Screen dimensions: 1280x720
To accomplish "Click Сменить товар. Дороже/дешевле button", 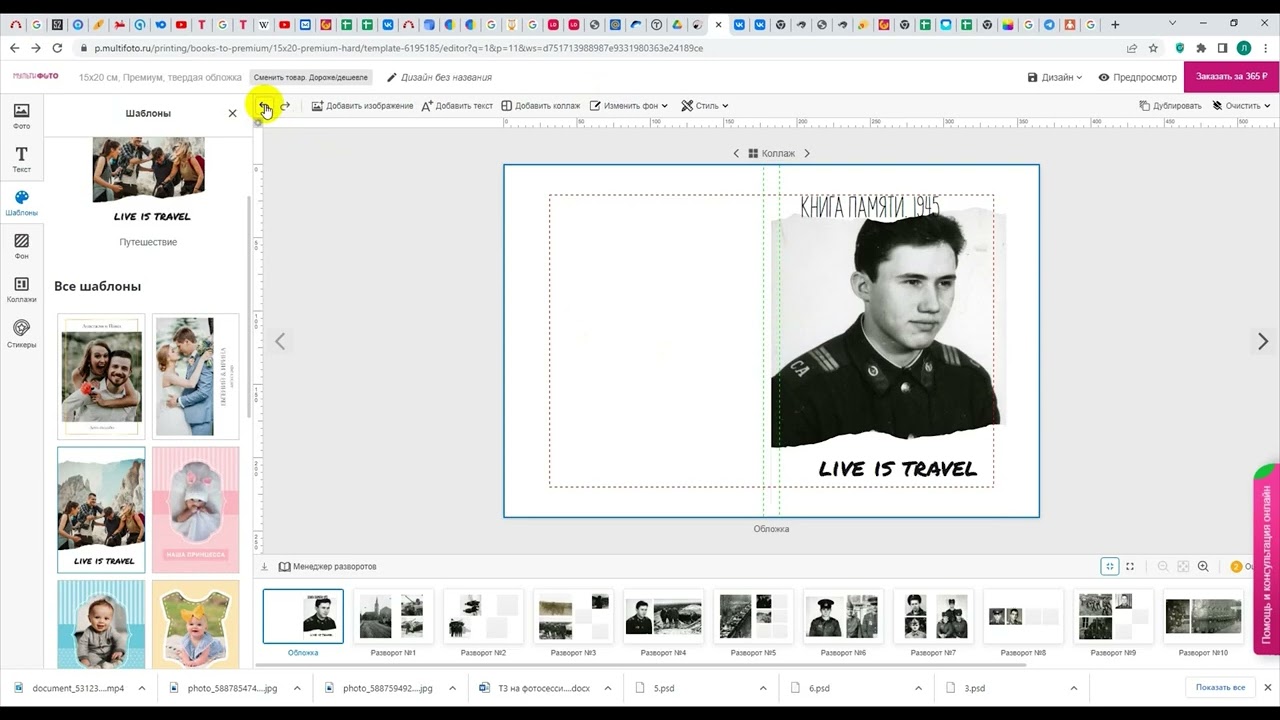I will click(310, 77).
